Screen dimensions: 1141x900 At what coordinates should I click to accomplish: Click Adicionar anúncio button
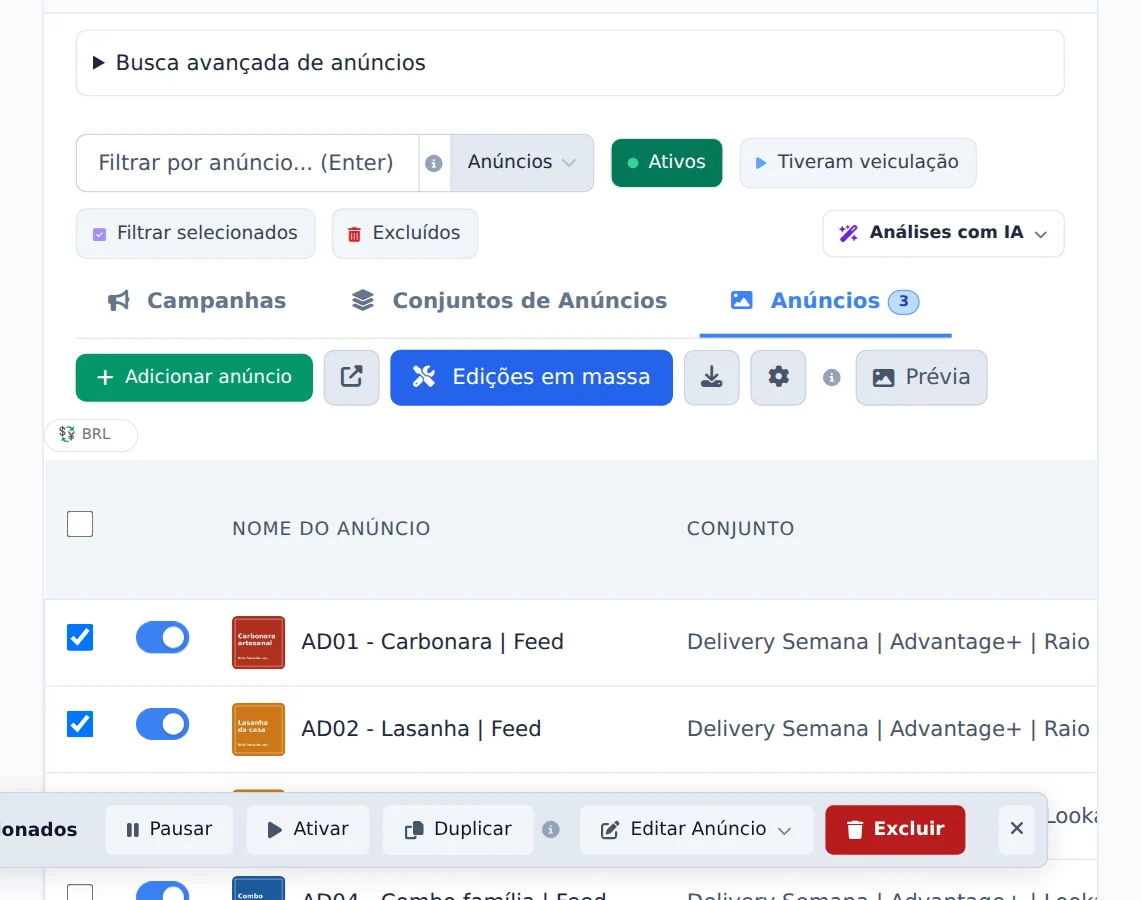[x=194, y=377]
